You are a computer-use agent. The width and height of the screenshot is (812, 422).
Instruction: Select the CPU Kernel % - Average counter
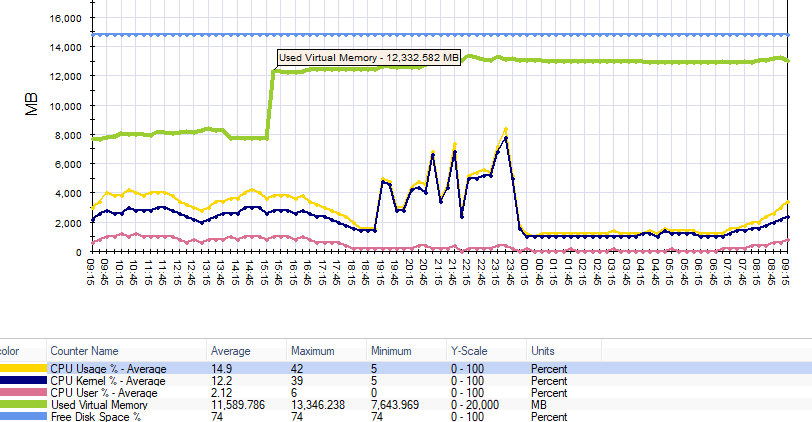(108, 381)
